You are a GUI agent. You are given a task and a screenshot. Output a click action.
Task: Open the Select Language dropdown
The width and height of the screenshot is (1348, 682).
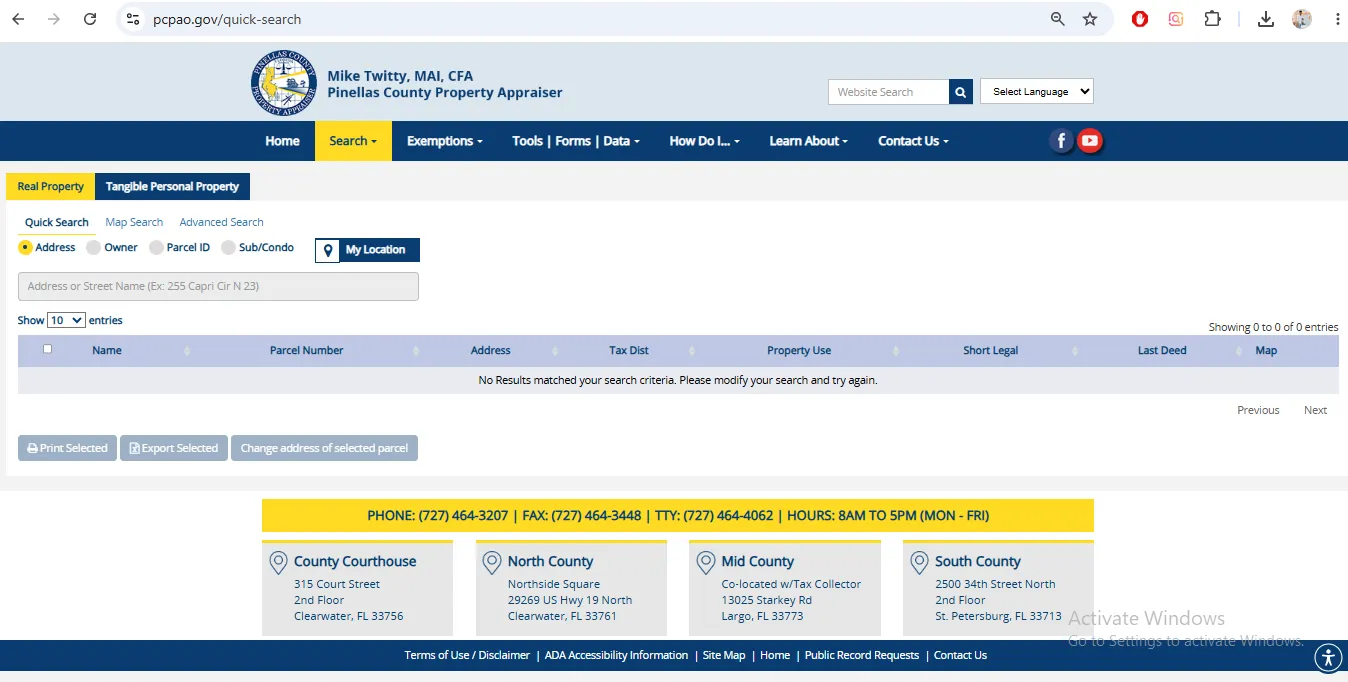coord(1036,91)
